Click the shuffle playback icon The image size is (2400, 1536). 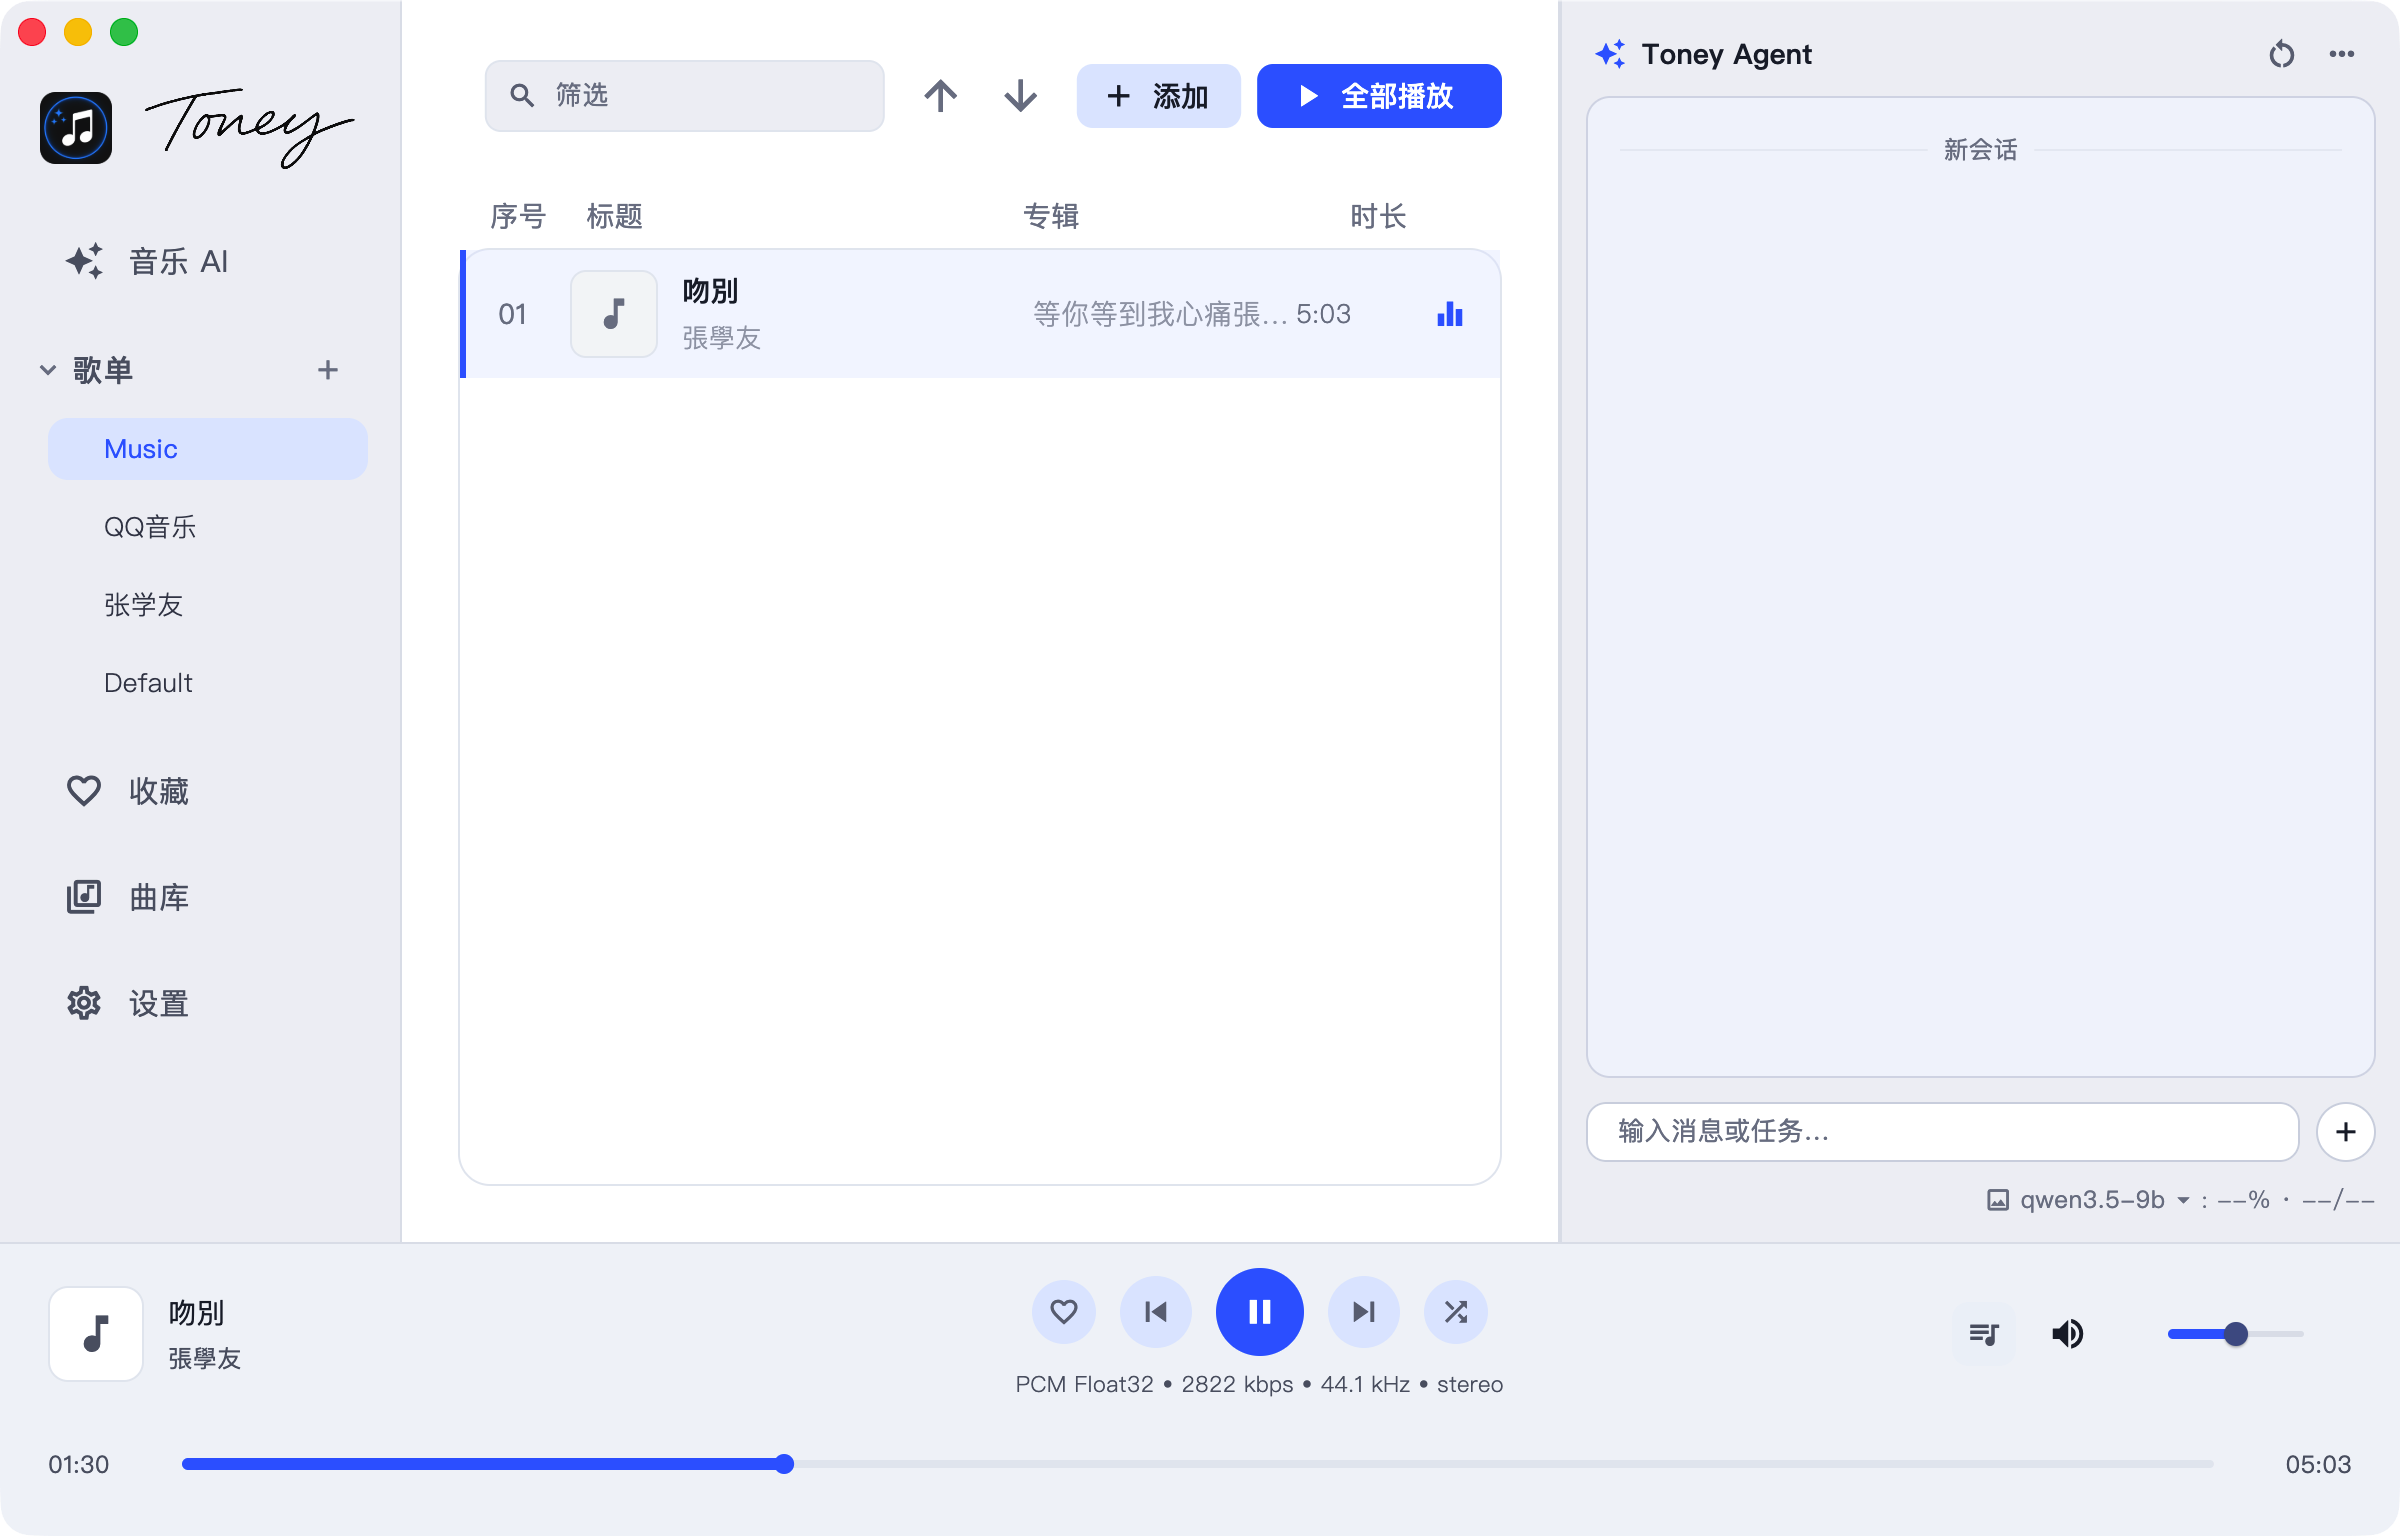pos(1456,1311)
